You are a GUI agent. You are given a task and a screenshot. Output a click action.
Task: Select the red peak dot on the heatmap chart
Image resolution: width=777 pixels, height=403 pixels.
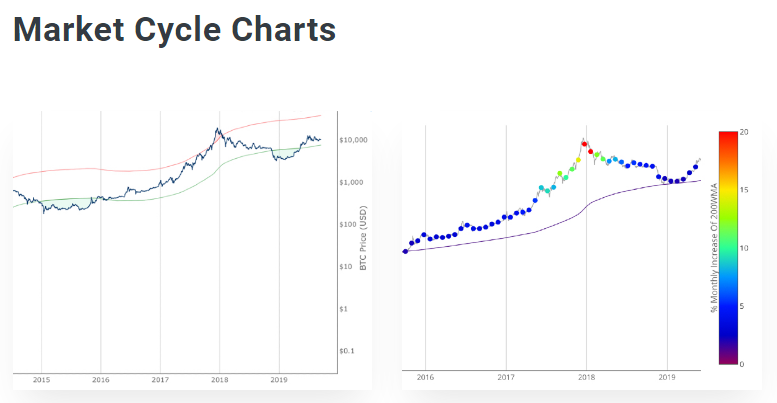tap(583, 142)
